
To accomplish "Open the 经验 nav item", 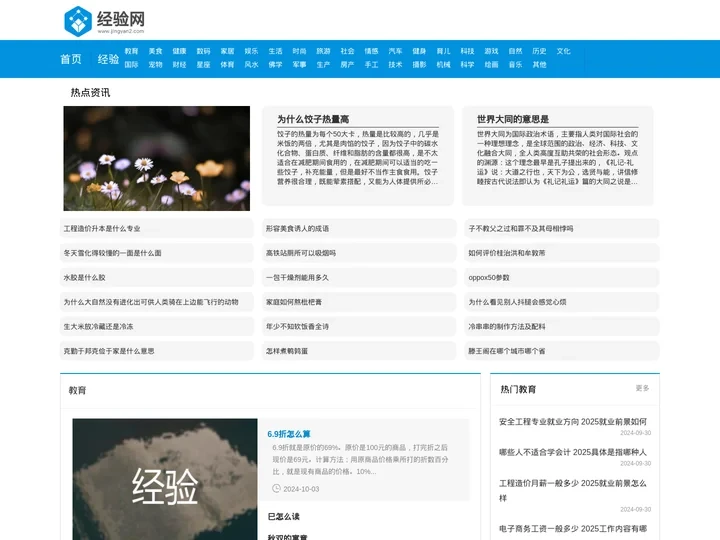I will click(x=108, y=59).
